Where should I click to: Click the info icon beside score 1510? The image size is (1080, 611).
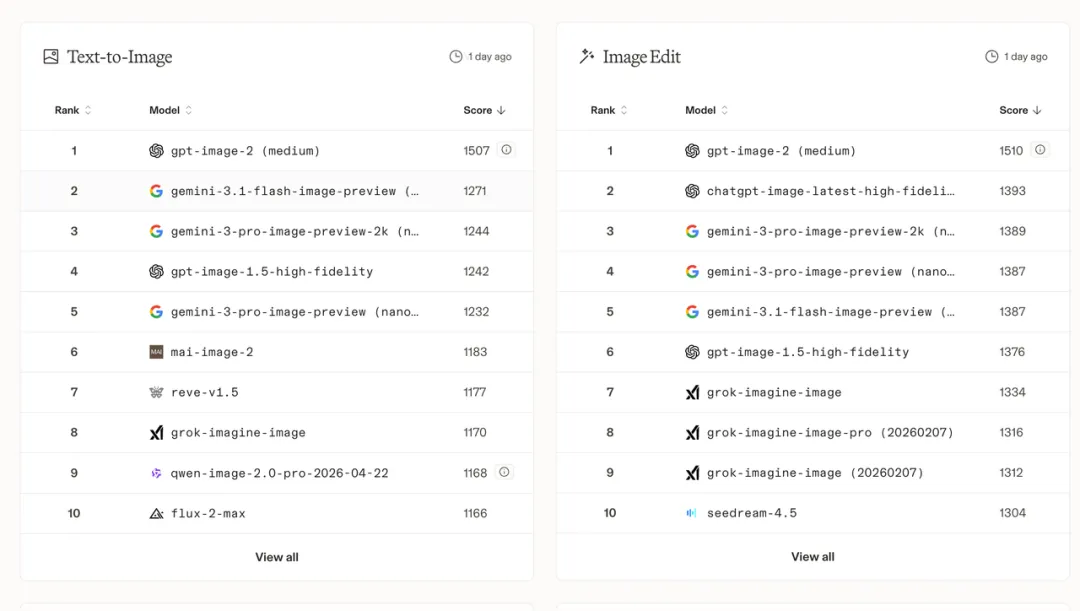coord(1040,150)
